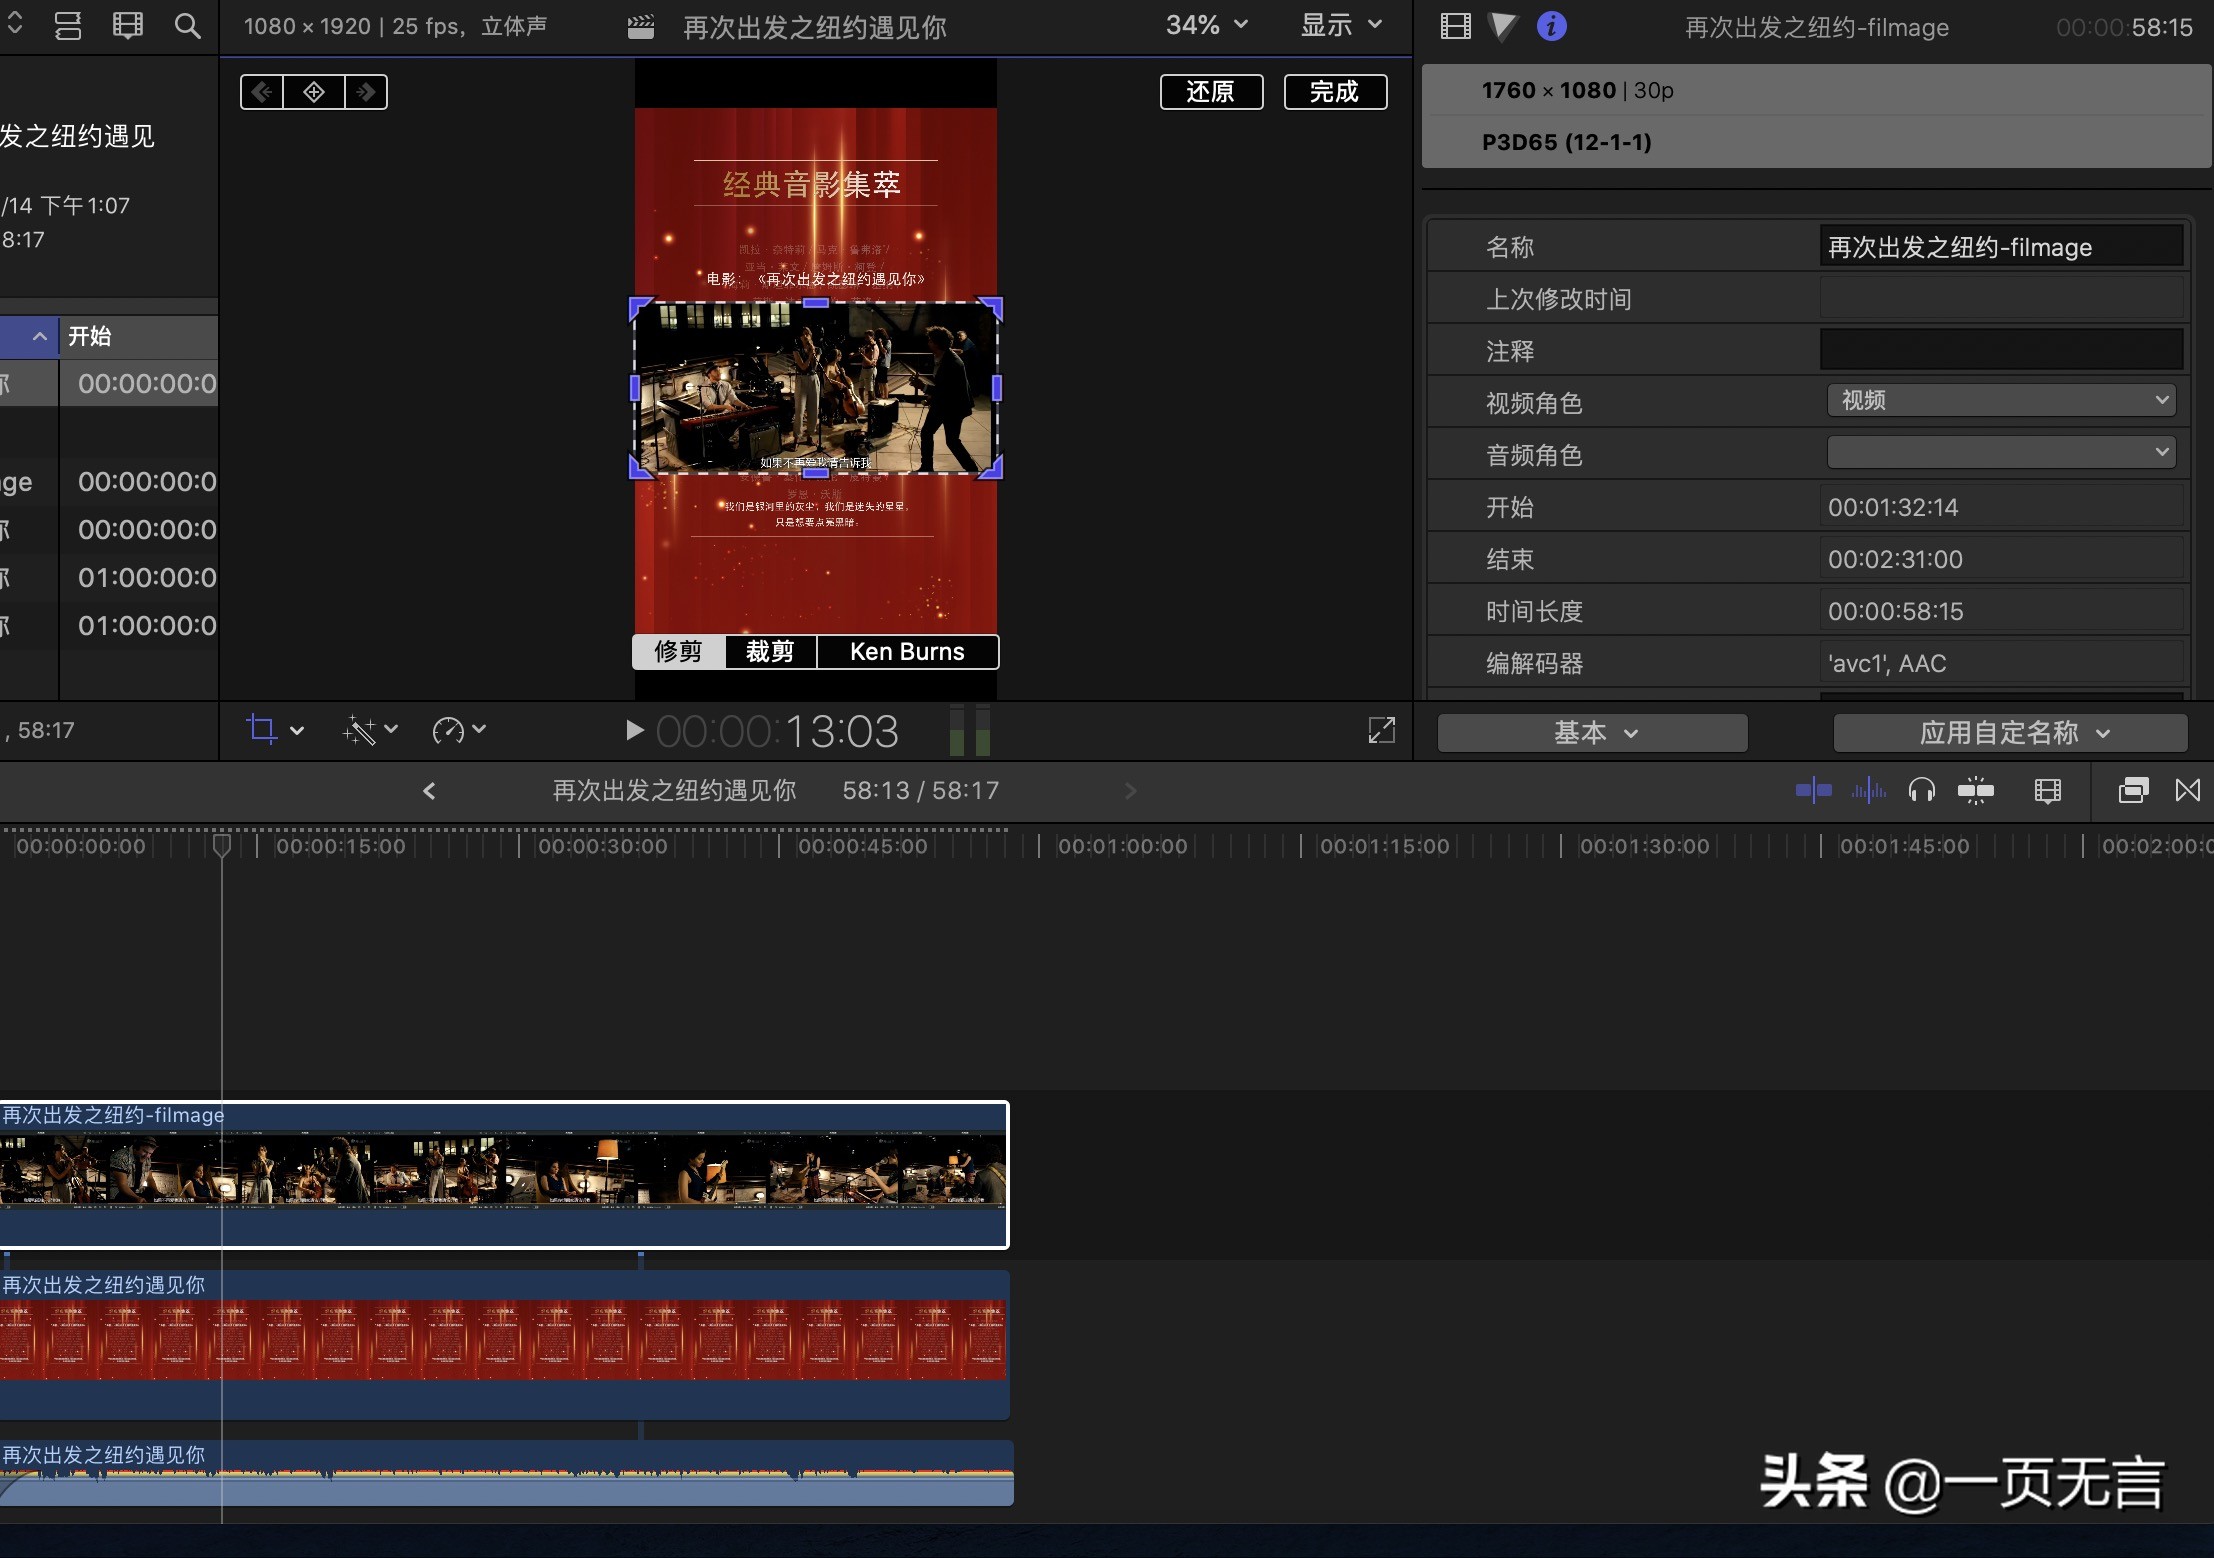The height and width of the screenshot is (1558, 2214).
Task: Click the show both displays icon near timeline close
Action: 2132,790
